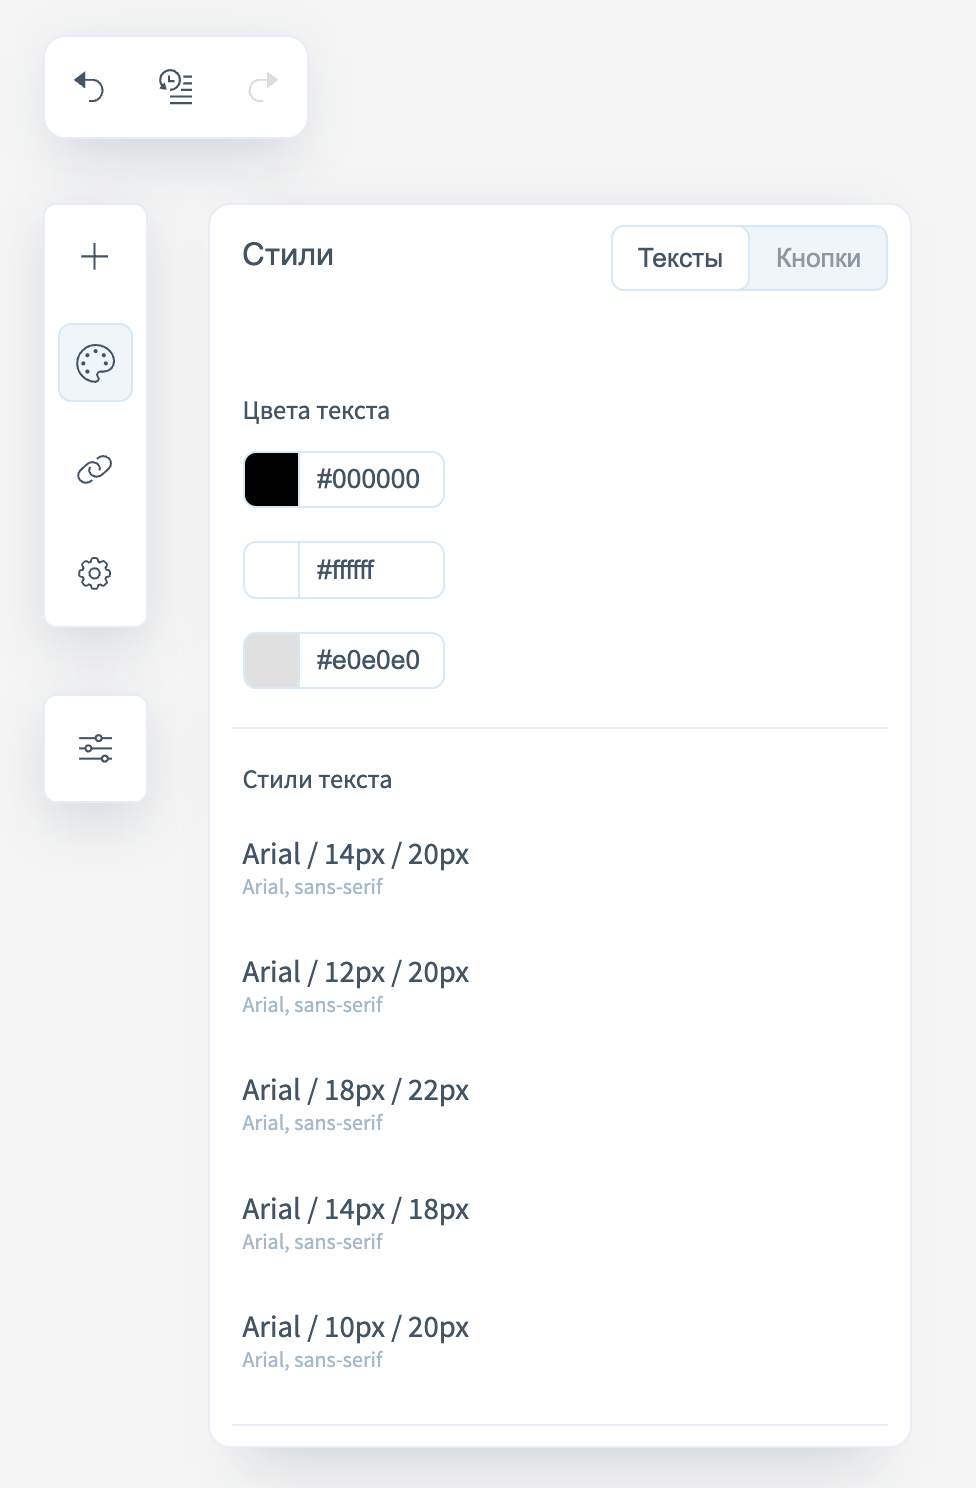976x1488 pixels.
Task: Open the gear settings icon
Action: [95, 573]
